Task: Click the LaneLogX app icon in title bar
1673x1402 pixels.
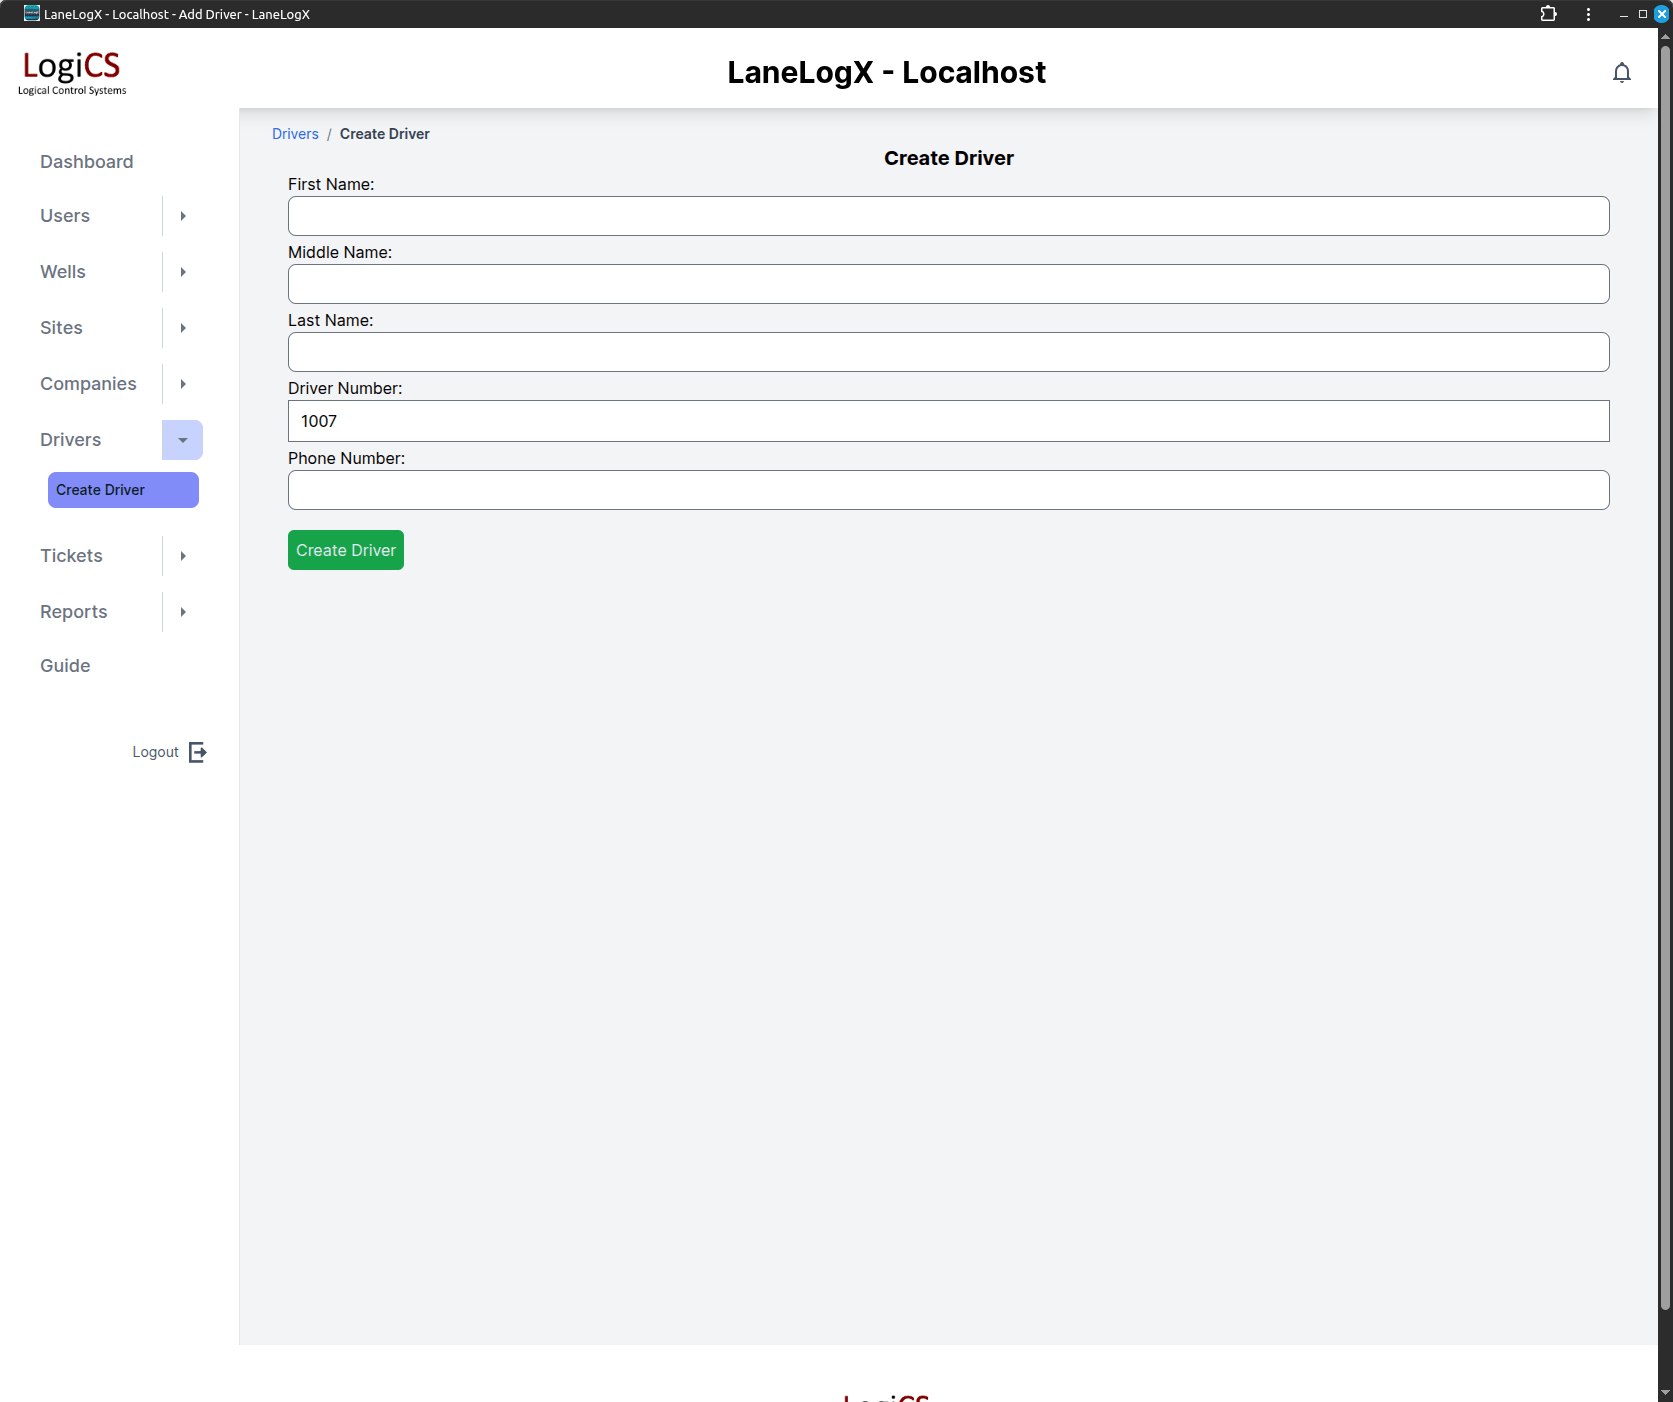Action: (x=32, y=14)
